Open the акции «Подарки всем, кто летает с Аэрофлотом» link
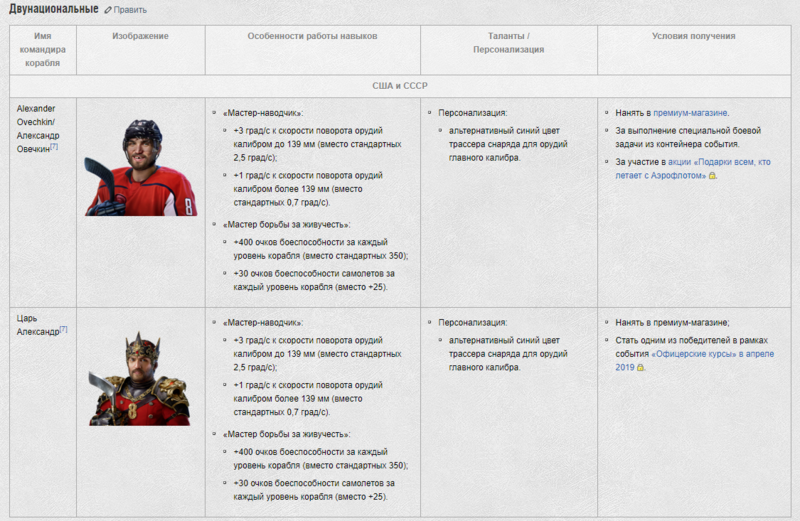This screenshot has width=800, height=521. (x=693, y=168)
